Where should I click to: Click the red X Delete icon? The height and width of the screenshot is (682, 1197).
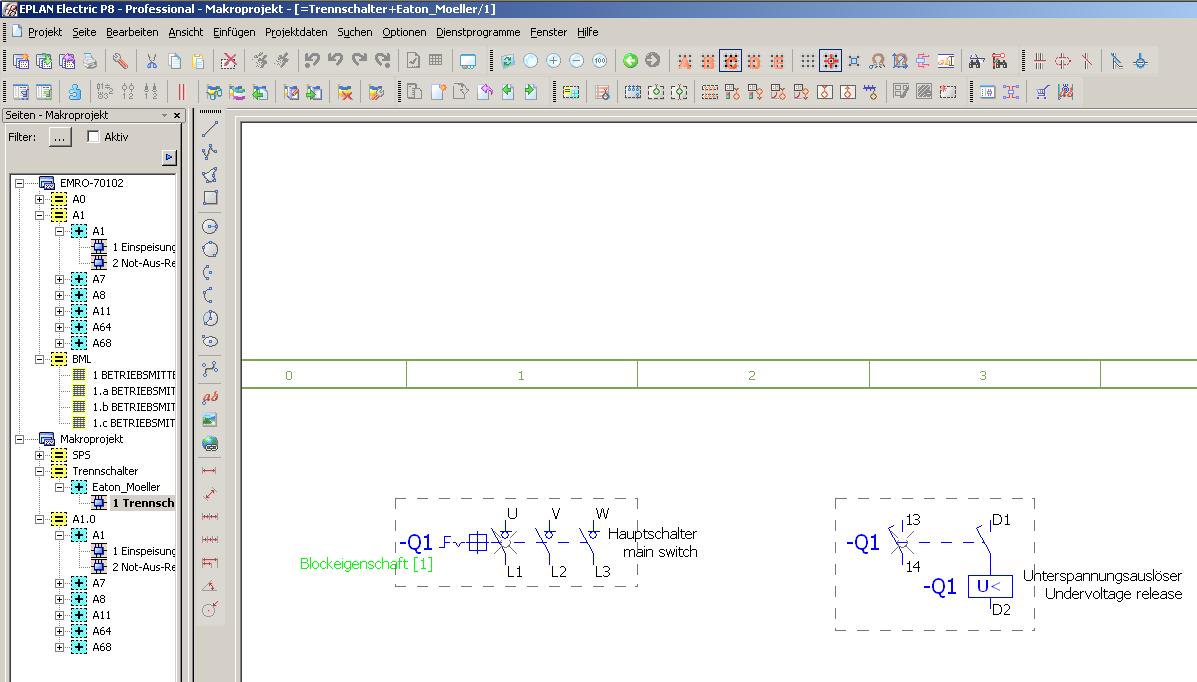[229, 61]
